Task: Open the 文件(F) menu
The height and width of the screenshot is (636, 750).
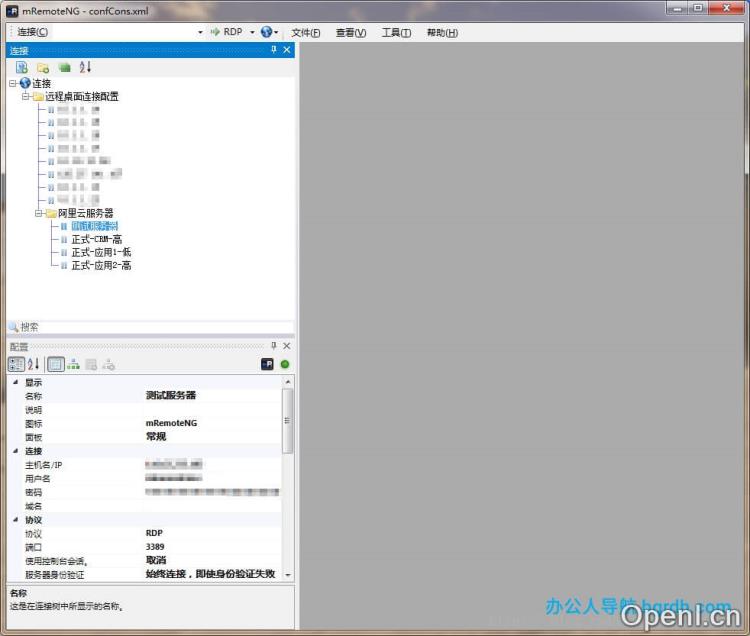Action: pos(305,32)
